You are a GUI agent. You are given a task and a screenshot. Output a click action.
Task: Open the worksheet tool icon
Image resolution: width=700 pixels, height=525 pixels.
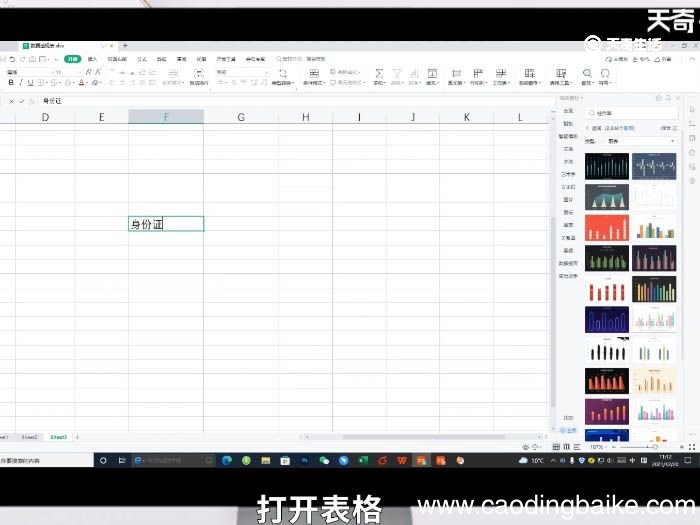pyautogui.click(x=501, y=76)
